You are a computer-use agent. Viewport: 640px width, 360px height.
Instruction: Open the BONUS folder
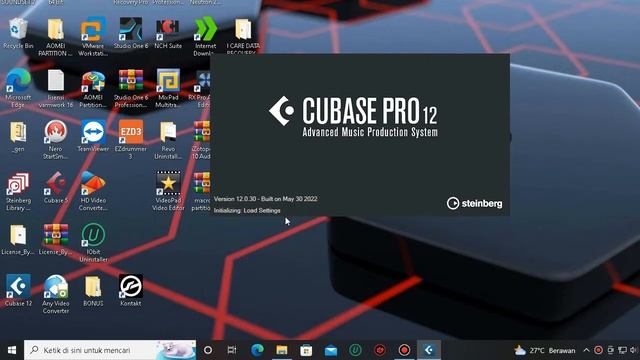(x=93, y=291)
